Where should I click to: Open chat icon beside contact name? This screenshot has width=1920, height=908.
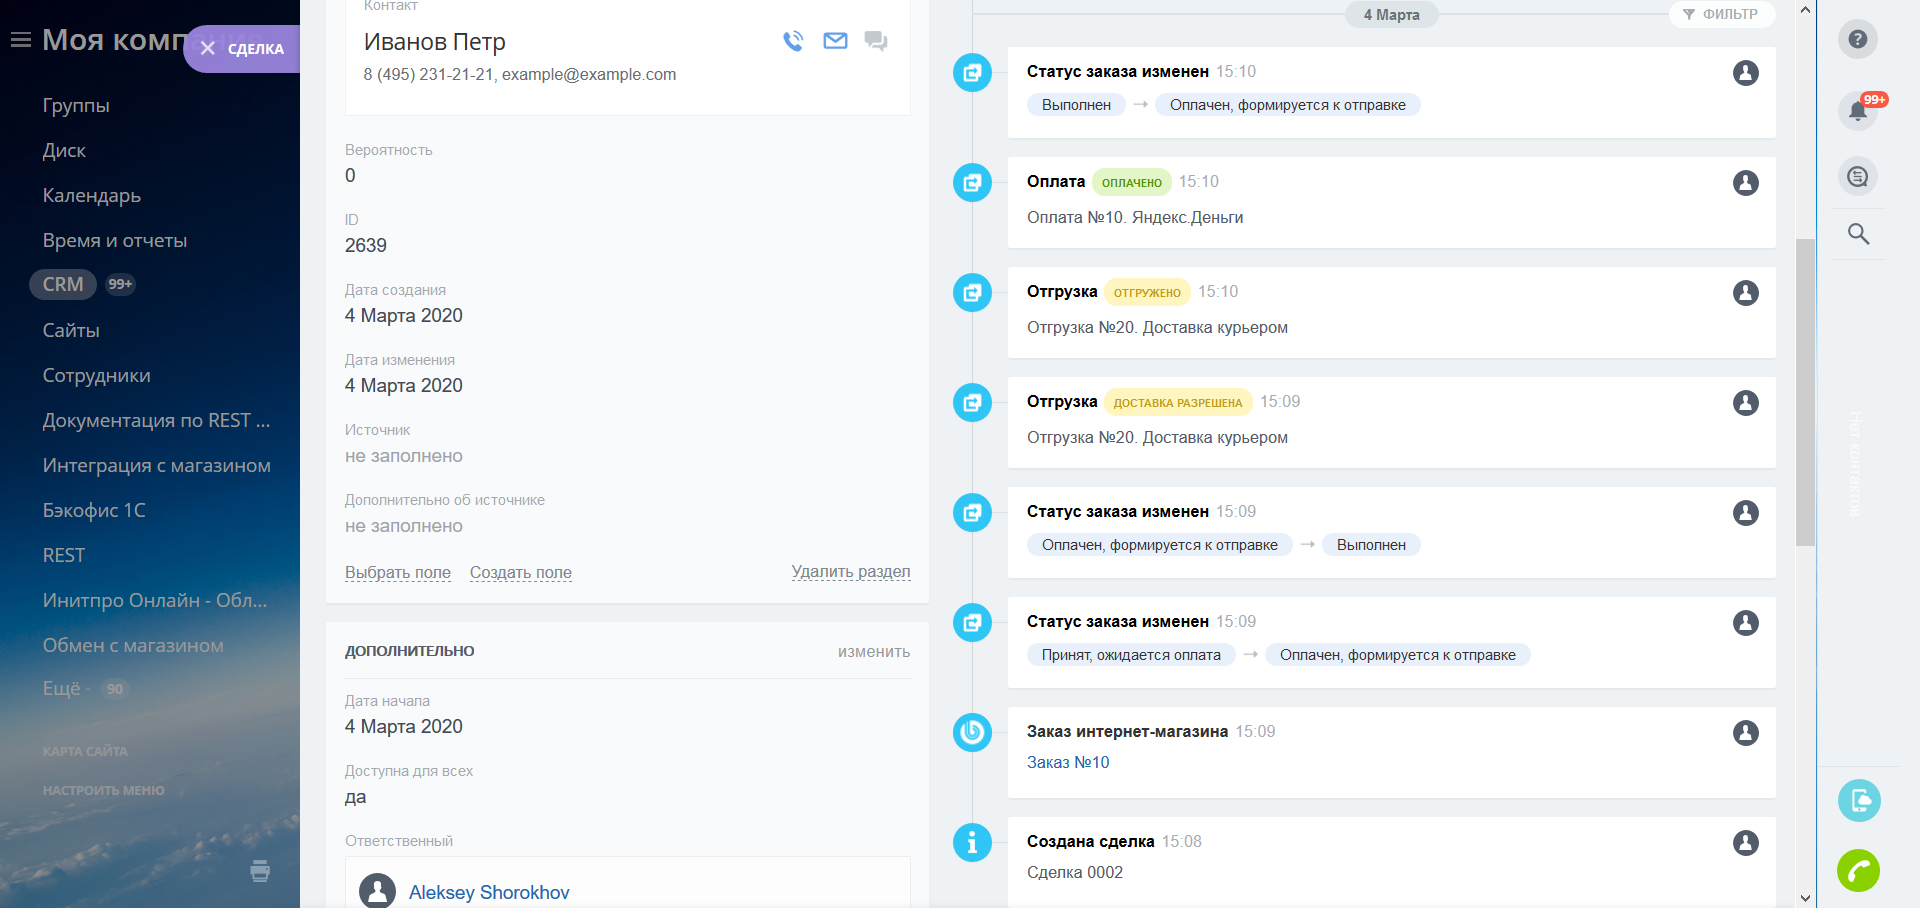coord(876,41)
